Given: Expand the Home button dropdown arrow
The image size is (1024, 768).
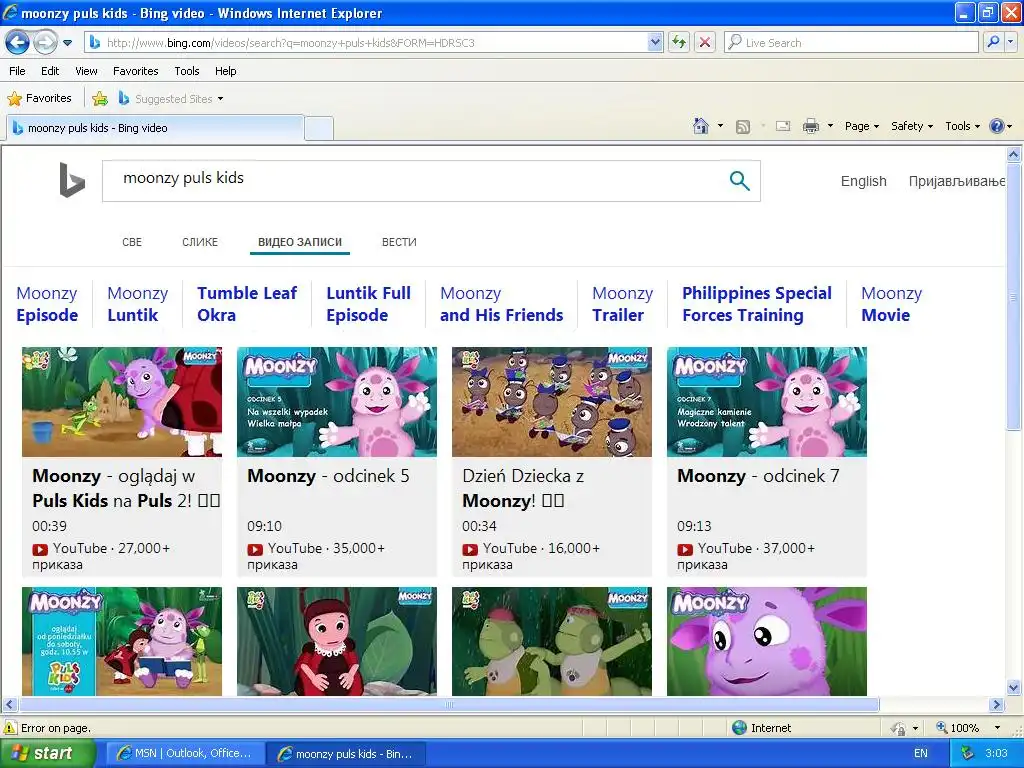Looking at the screenshot, I should coord(720,125).
